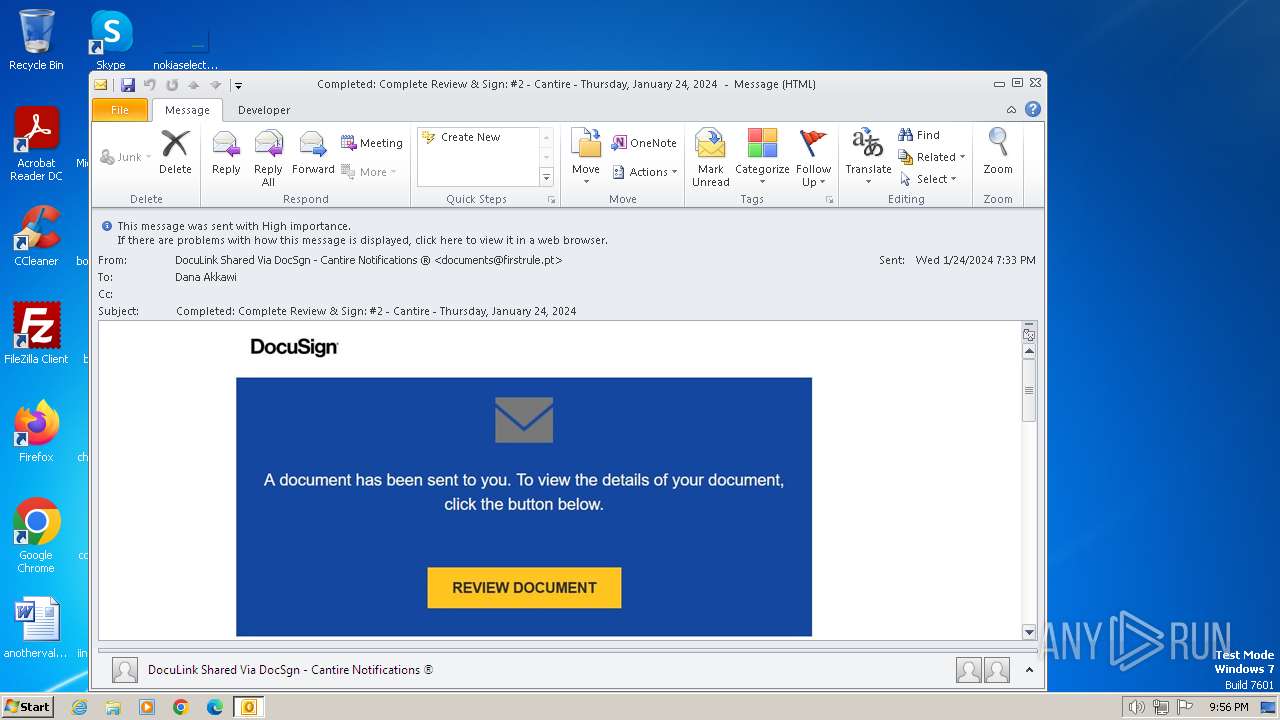Send message to OneNote
This screenshot has height=720, width=1280.
pos(644,143)
